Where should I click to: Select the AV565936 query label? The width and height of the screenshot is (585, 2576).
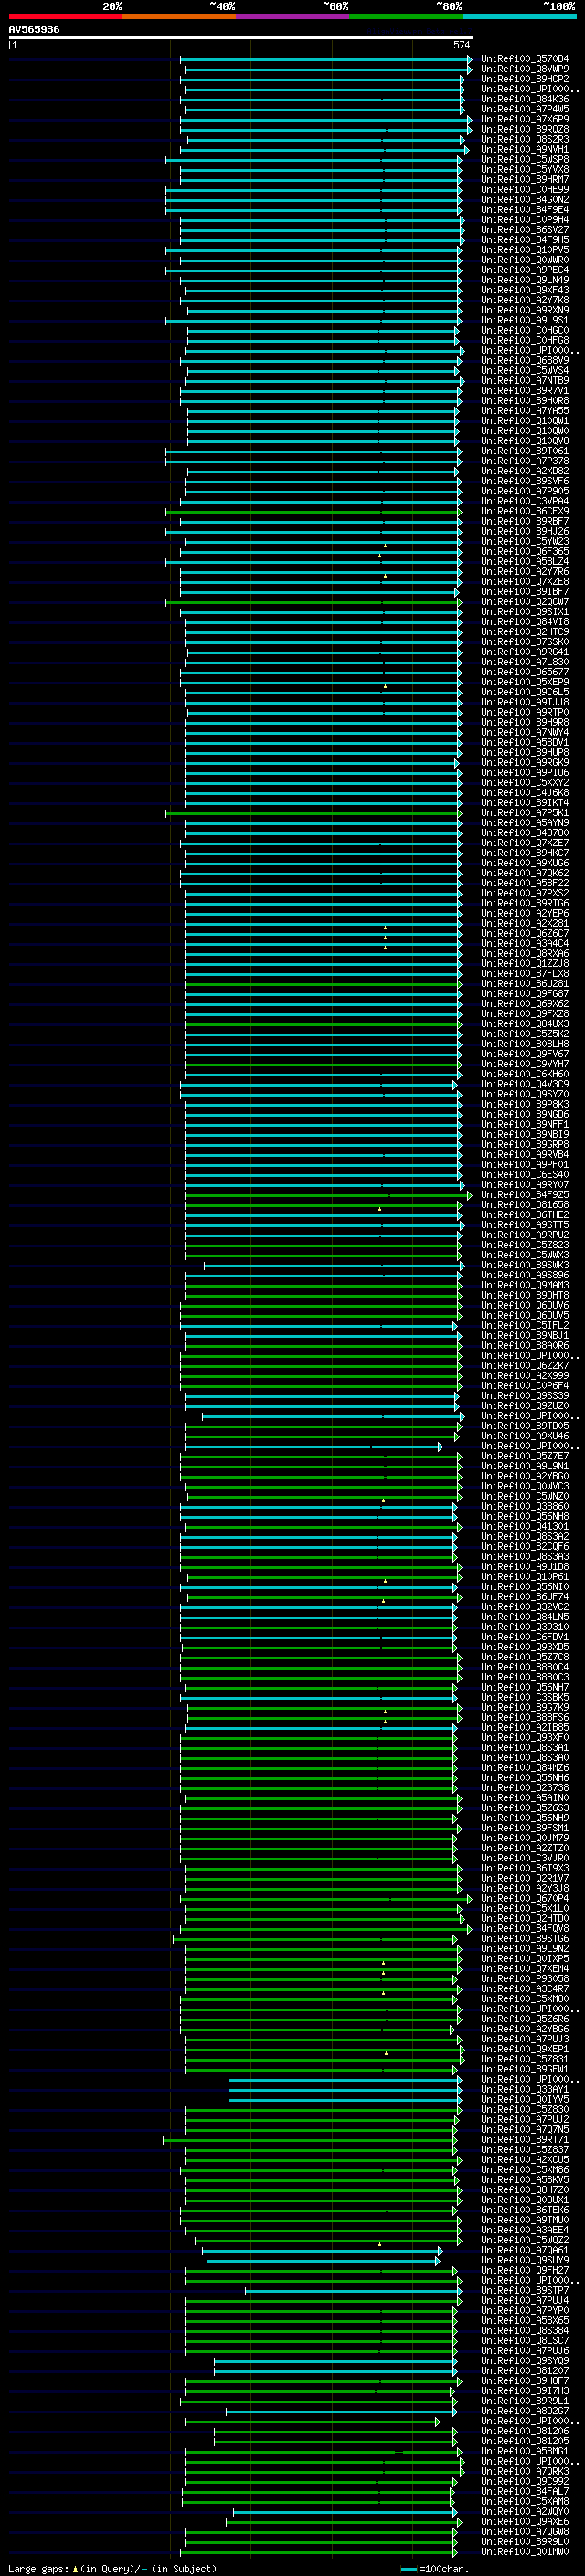tap(34, 30)
